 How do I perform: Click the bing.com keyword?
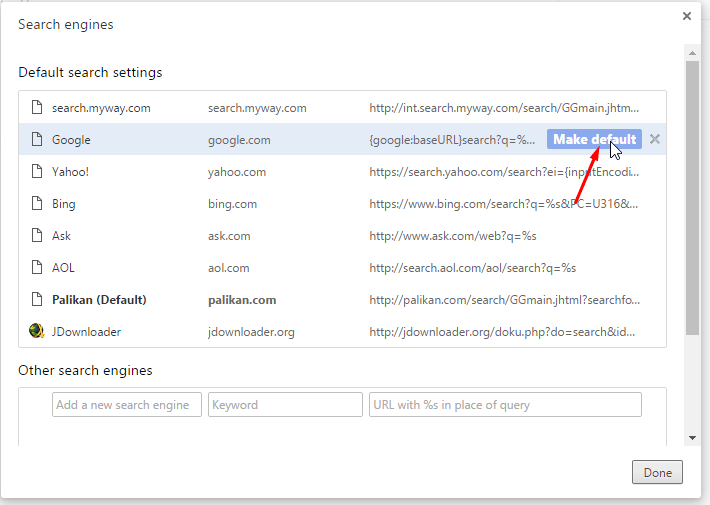(232, 204)
